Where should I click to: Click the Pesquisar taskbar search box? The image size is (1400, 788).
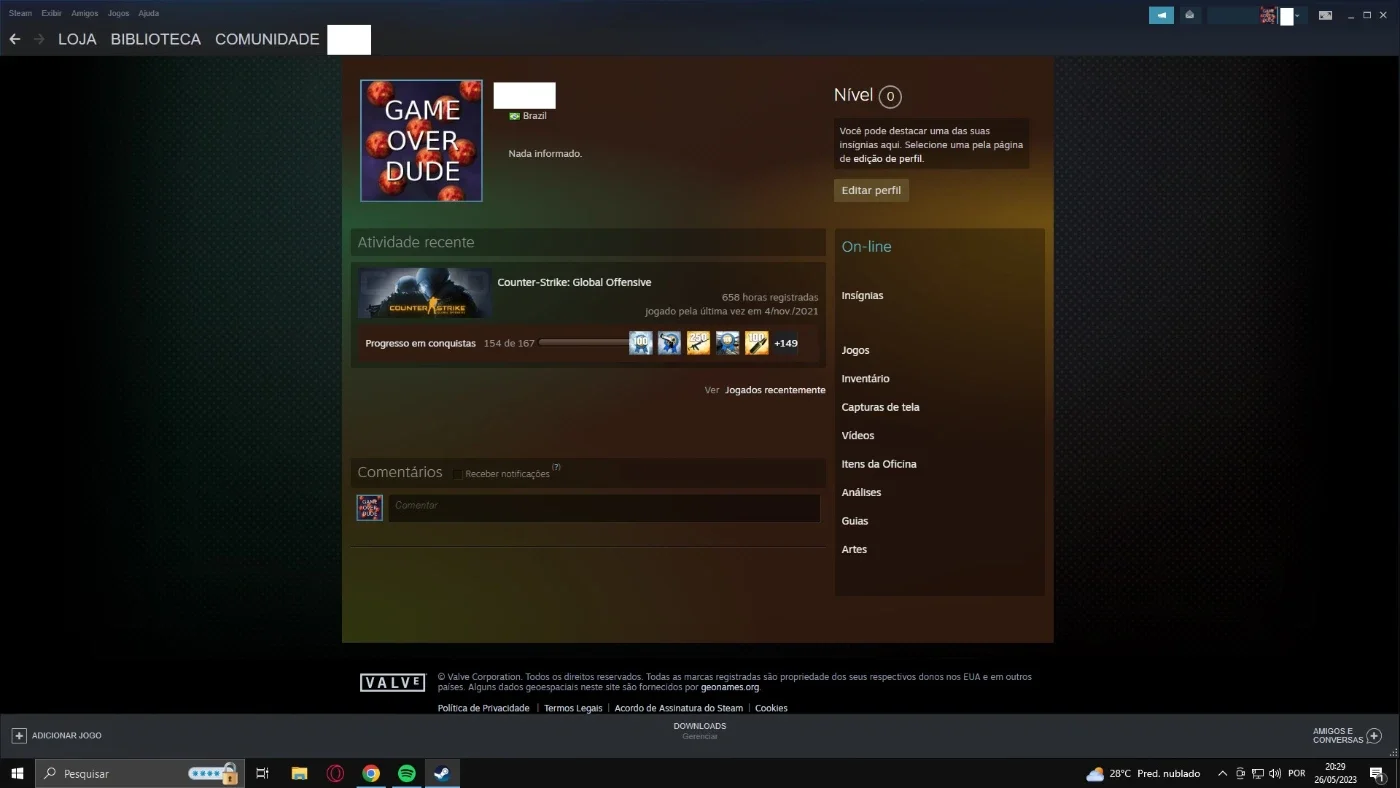139,773
